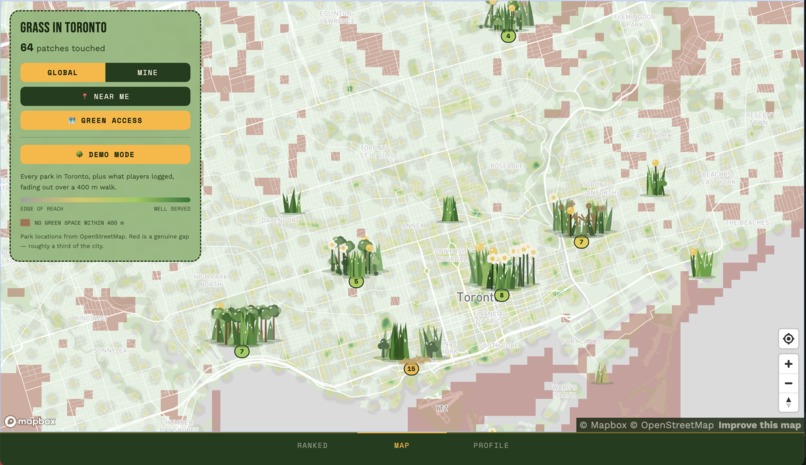Click the pin icon in NEAR ME button
Image resolution: width=806 pixels, height=465 pixels.
(x=85, y=96)
